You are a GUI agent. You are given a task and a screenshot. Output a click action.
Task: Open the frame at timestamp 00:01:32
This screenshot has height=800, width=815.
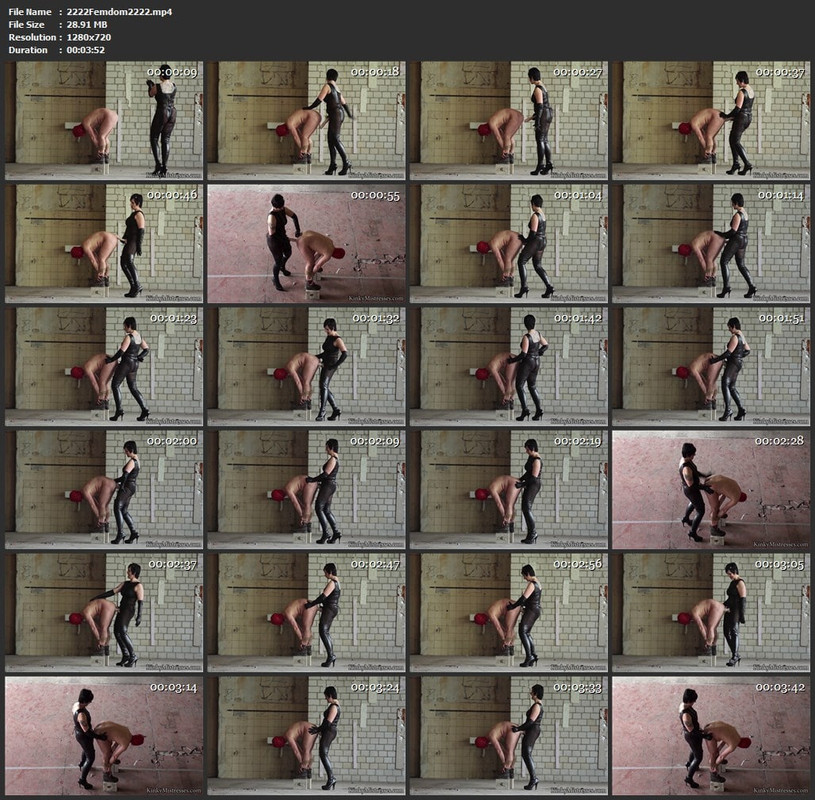point(306,366)
